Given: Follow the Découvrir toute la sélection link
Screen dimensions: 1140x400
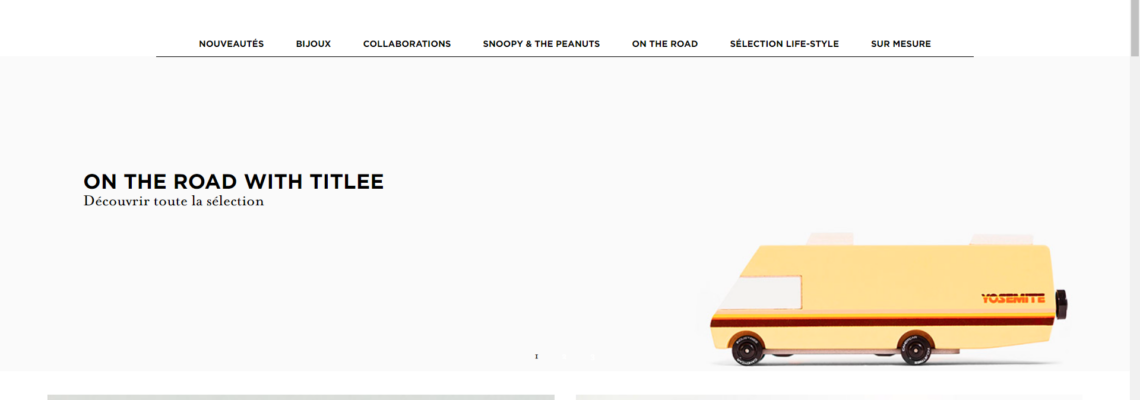Looking at the screenshot, I should click(x=174, y=201).
